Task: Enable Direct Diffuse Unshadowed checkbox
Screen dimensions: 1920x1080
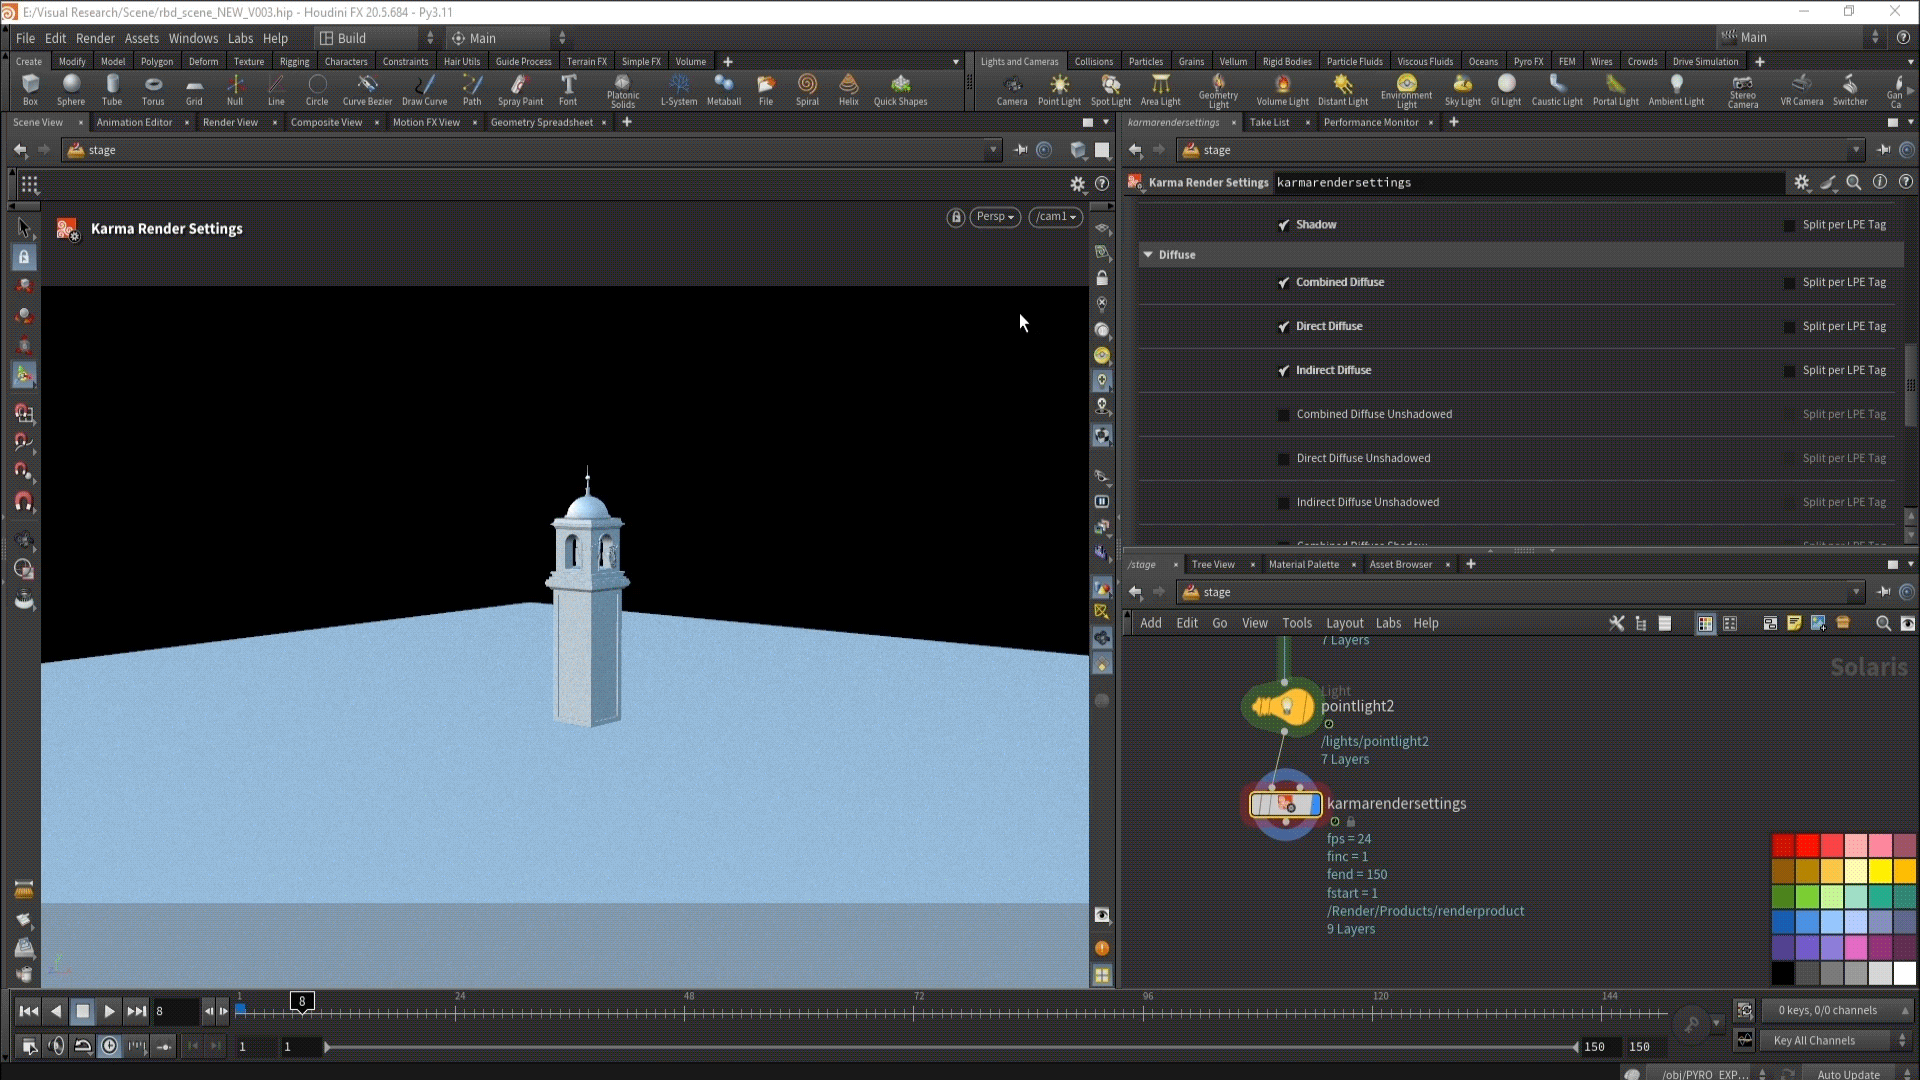Action: (x=1284, y=459)
